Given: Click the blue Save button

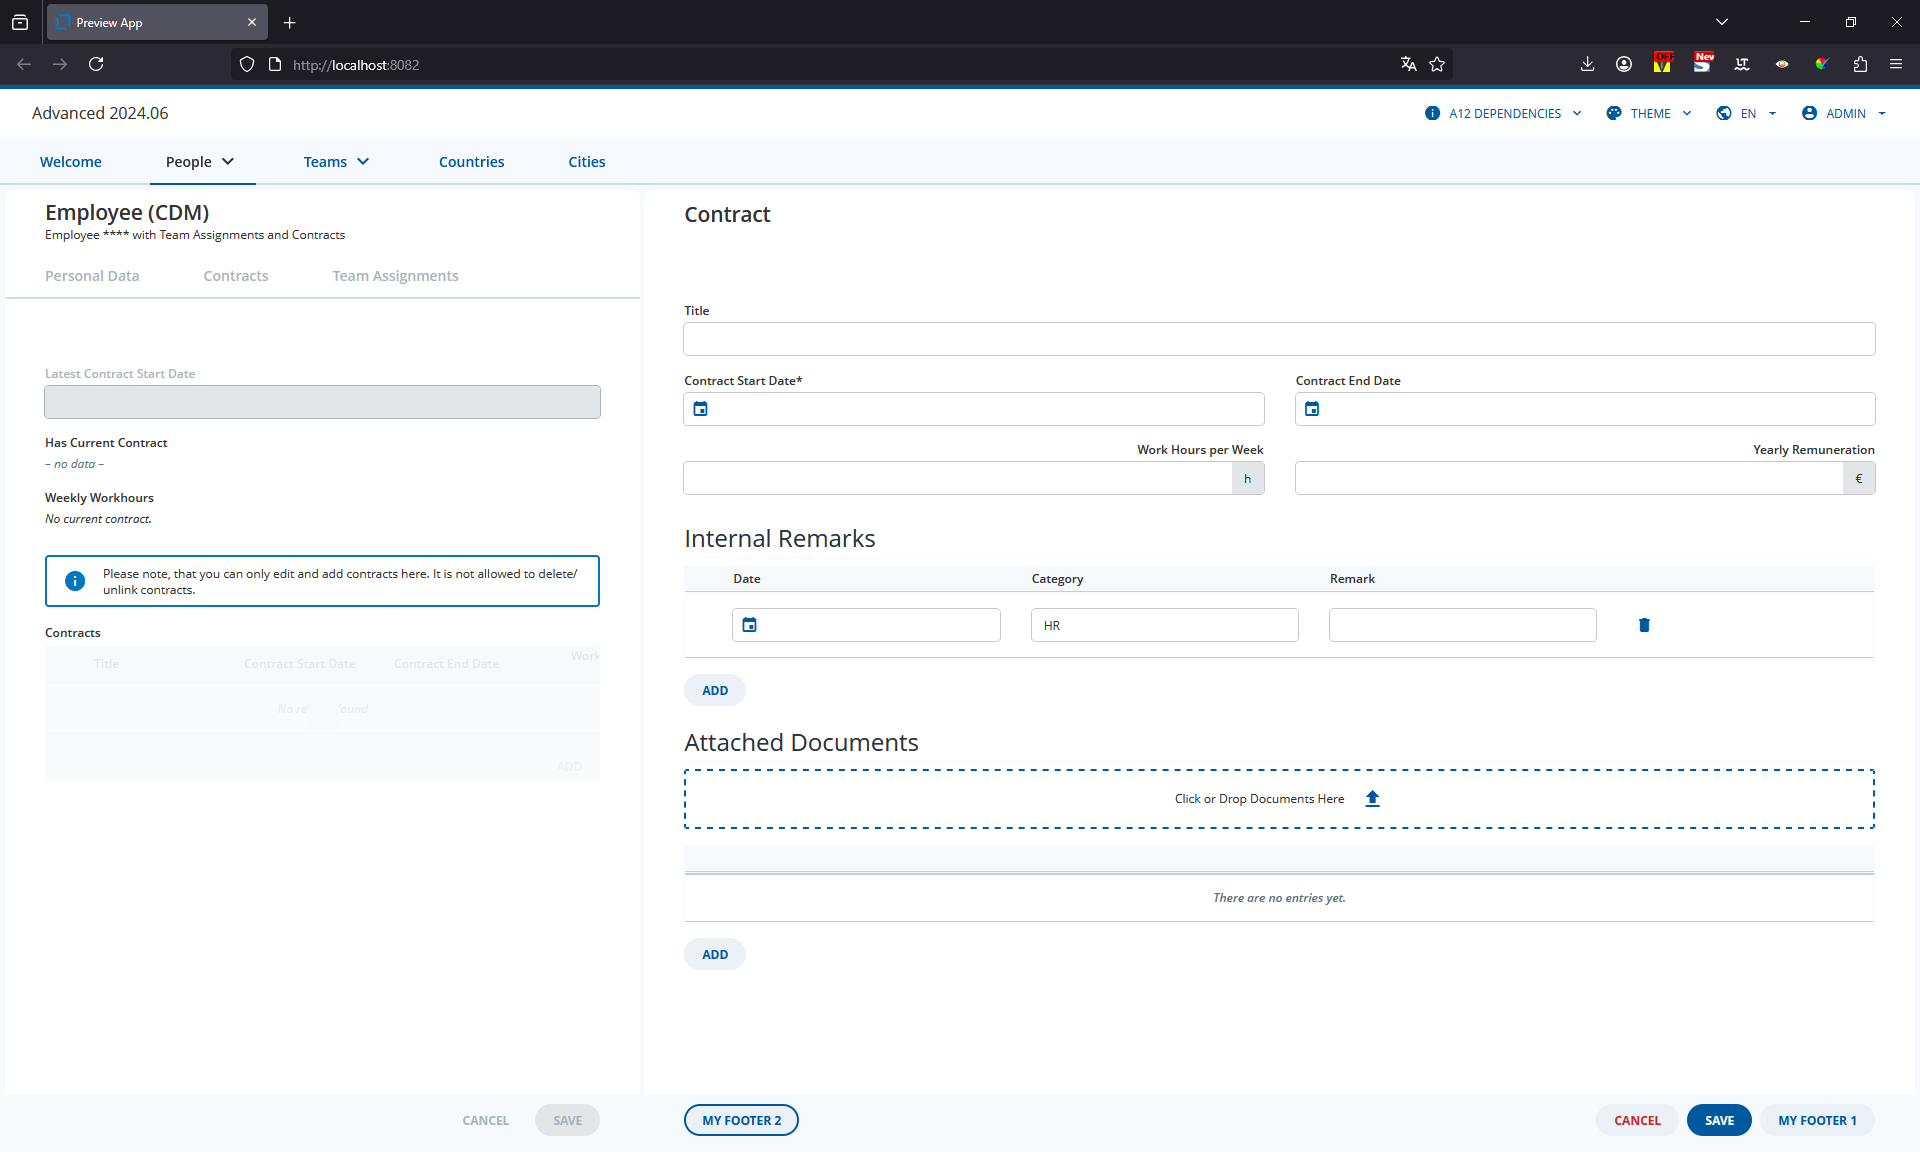Looking at the screenshot, I should [x=1719, y=1120].
